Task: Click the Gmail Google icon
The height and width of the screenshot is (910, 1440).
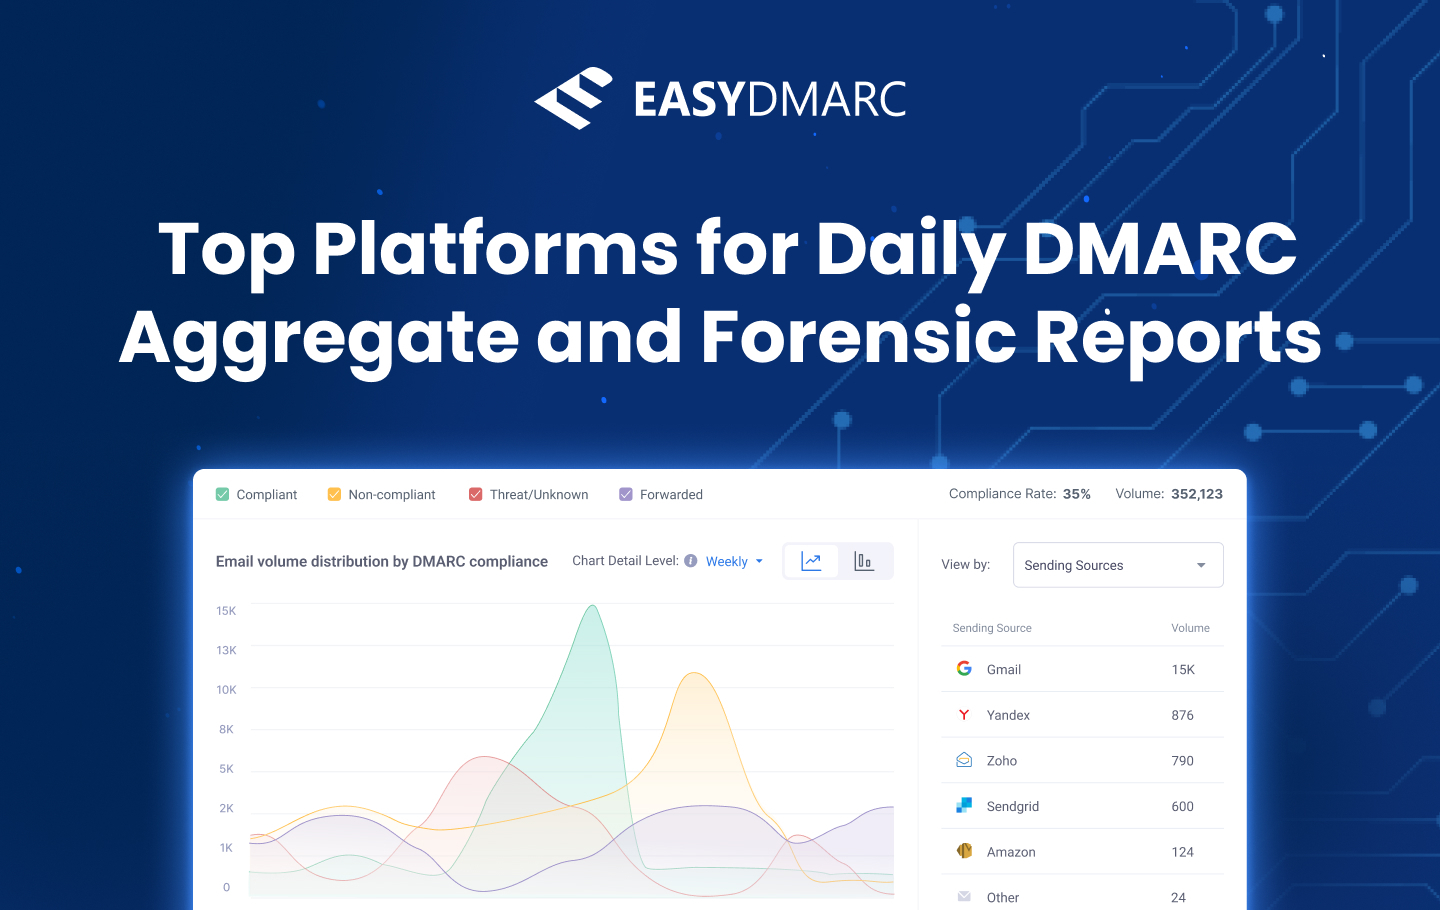Action: [x=964, y=668]
